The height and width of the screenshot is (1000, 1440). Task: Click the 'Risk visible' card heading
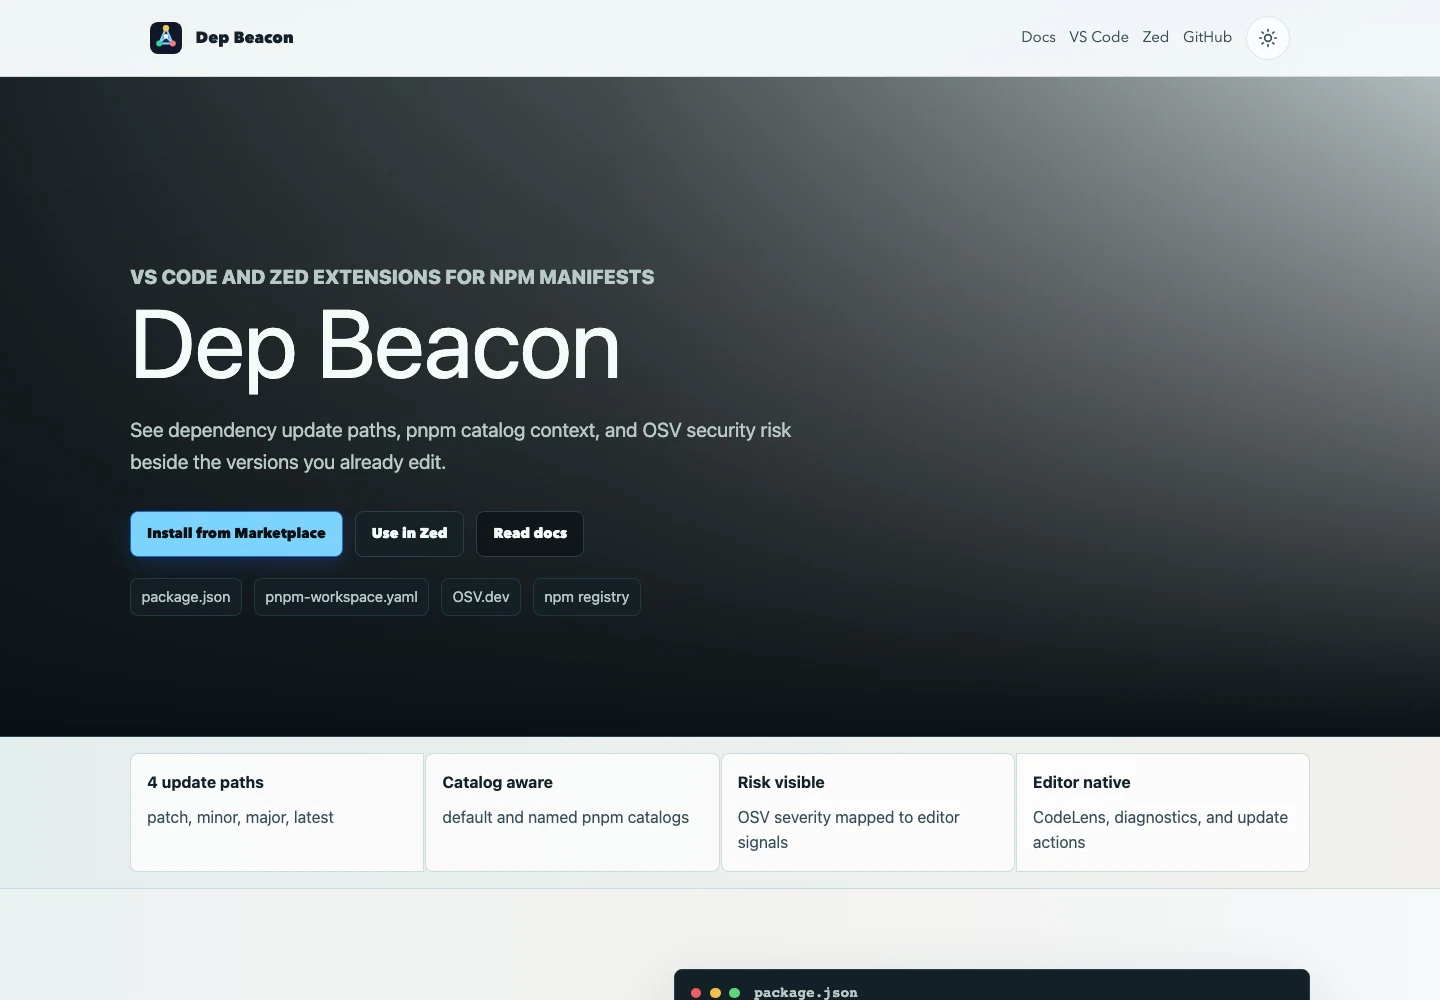click(781, 782)
